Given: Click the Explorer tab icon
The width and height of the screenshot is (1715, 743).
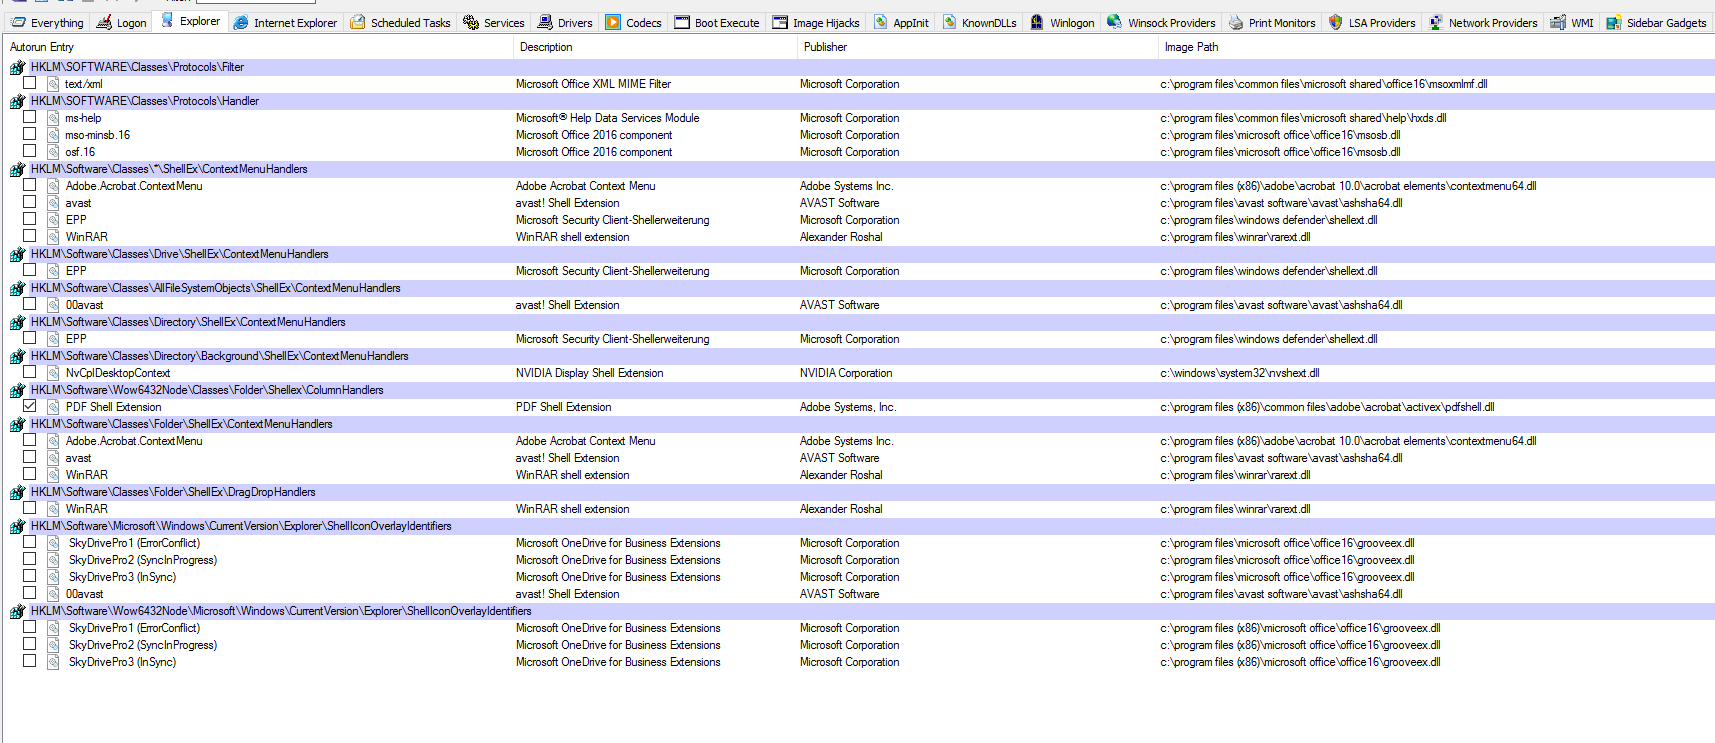Looking at the screenshot, I should (167, 20).
